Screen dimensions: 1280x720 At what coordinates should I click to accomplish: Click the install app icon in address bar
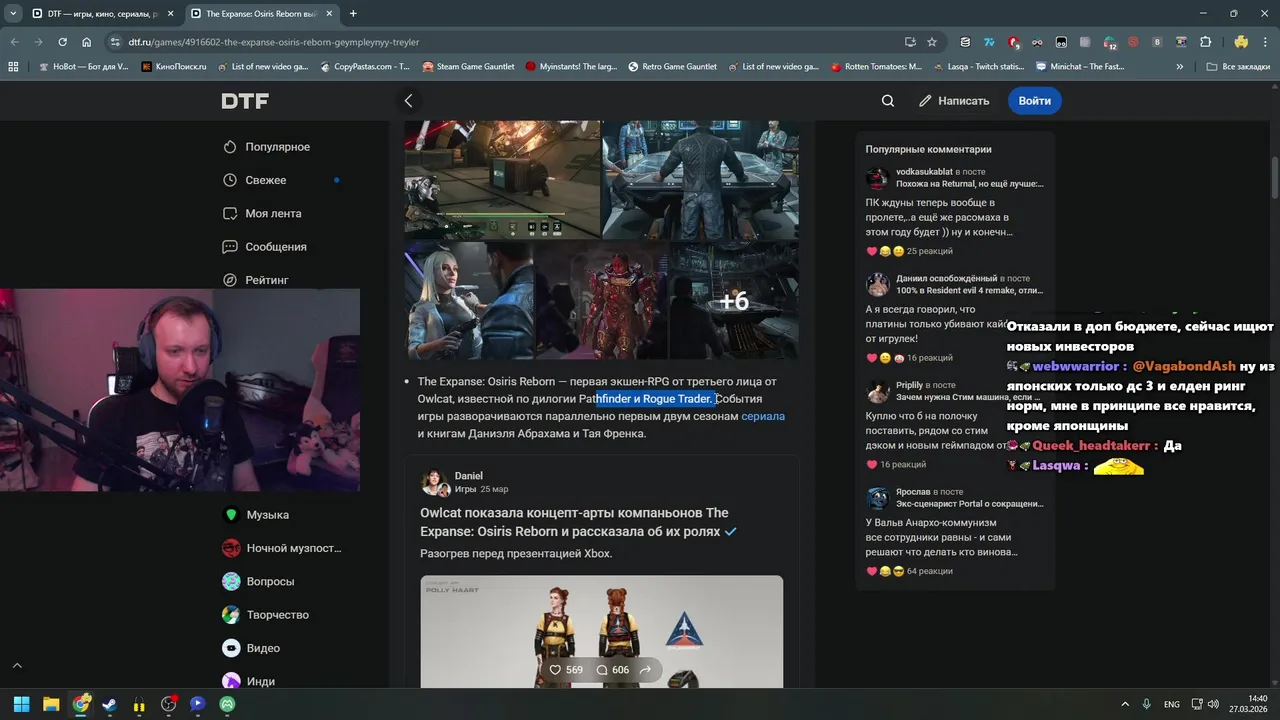(x=909, y=42)
